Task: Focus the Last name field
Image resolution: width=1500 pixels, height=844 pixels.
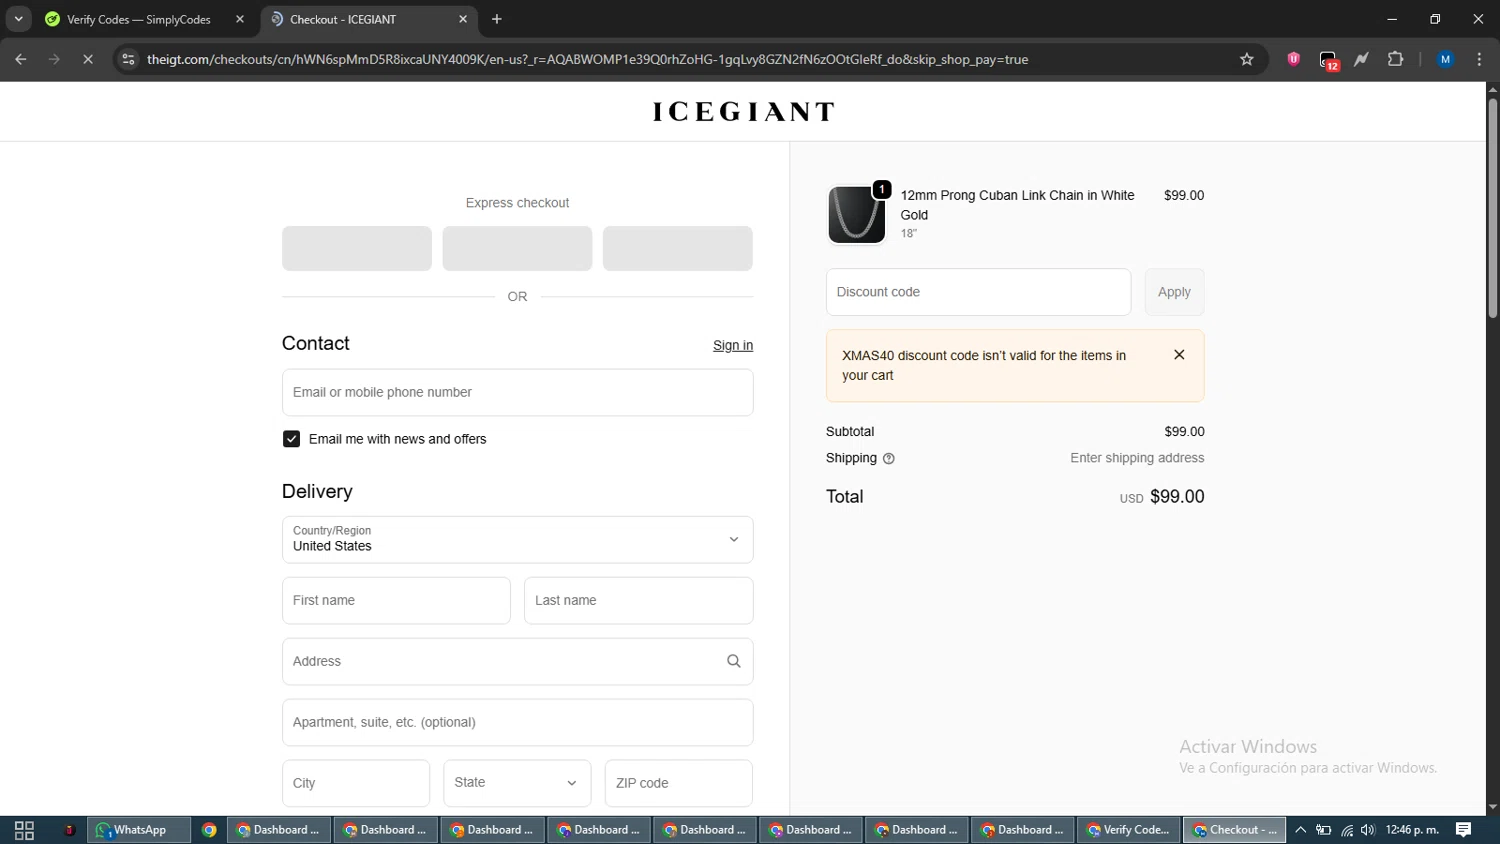Action: pyautogui.click(x=638, y=600)
